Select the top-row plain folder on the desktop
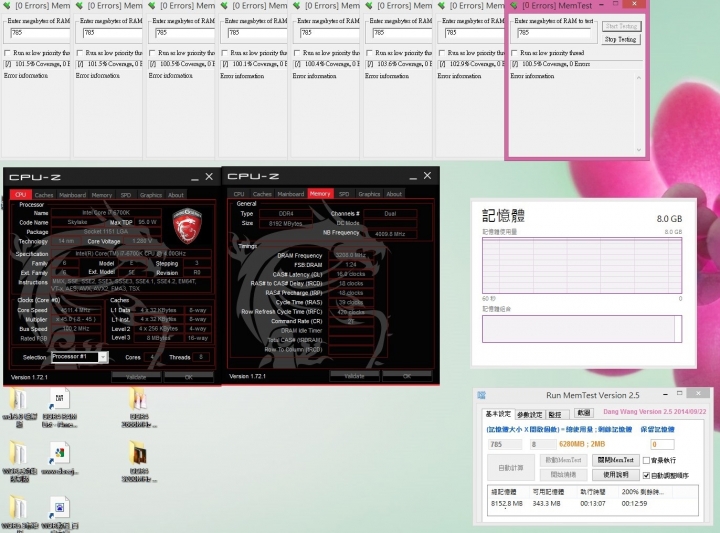Screen dimensions: 720x533 pyautogui.click(x=18, y=399)
